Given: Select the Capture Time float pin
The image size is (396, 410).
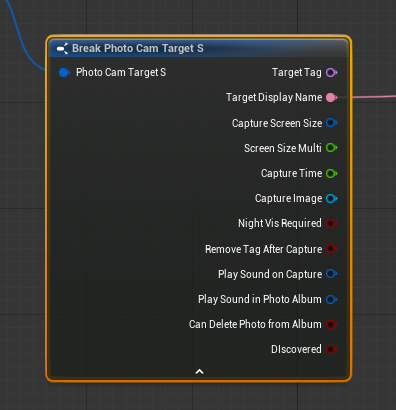Looking at the screenshot, I should 331,173.
